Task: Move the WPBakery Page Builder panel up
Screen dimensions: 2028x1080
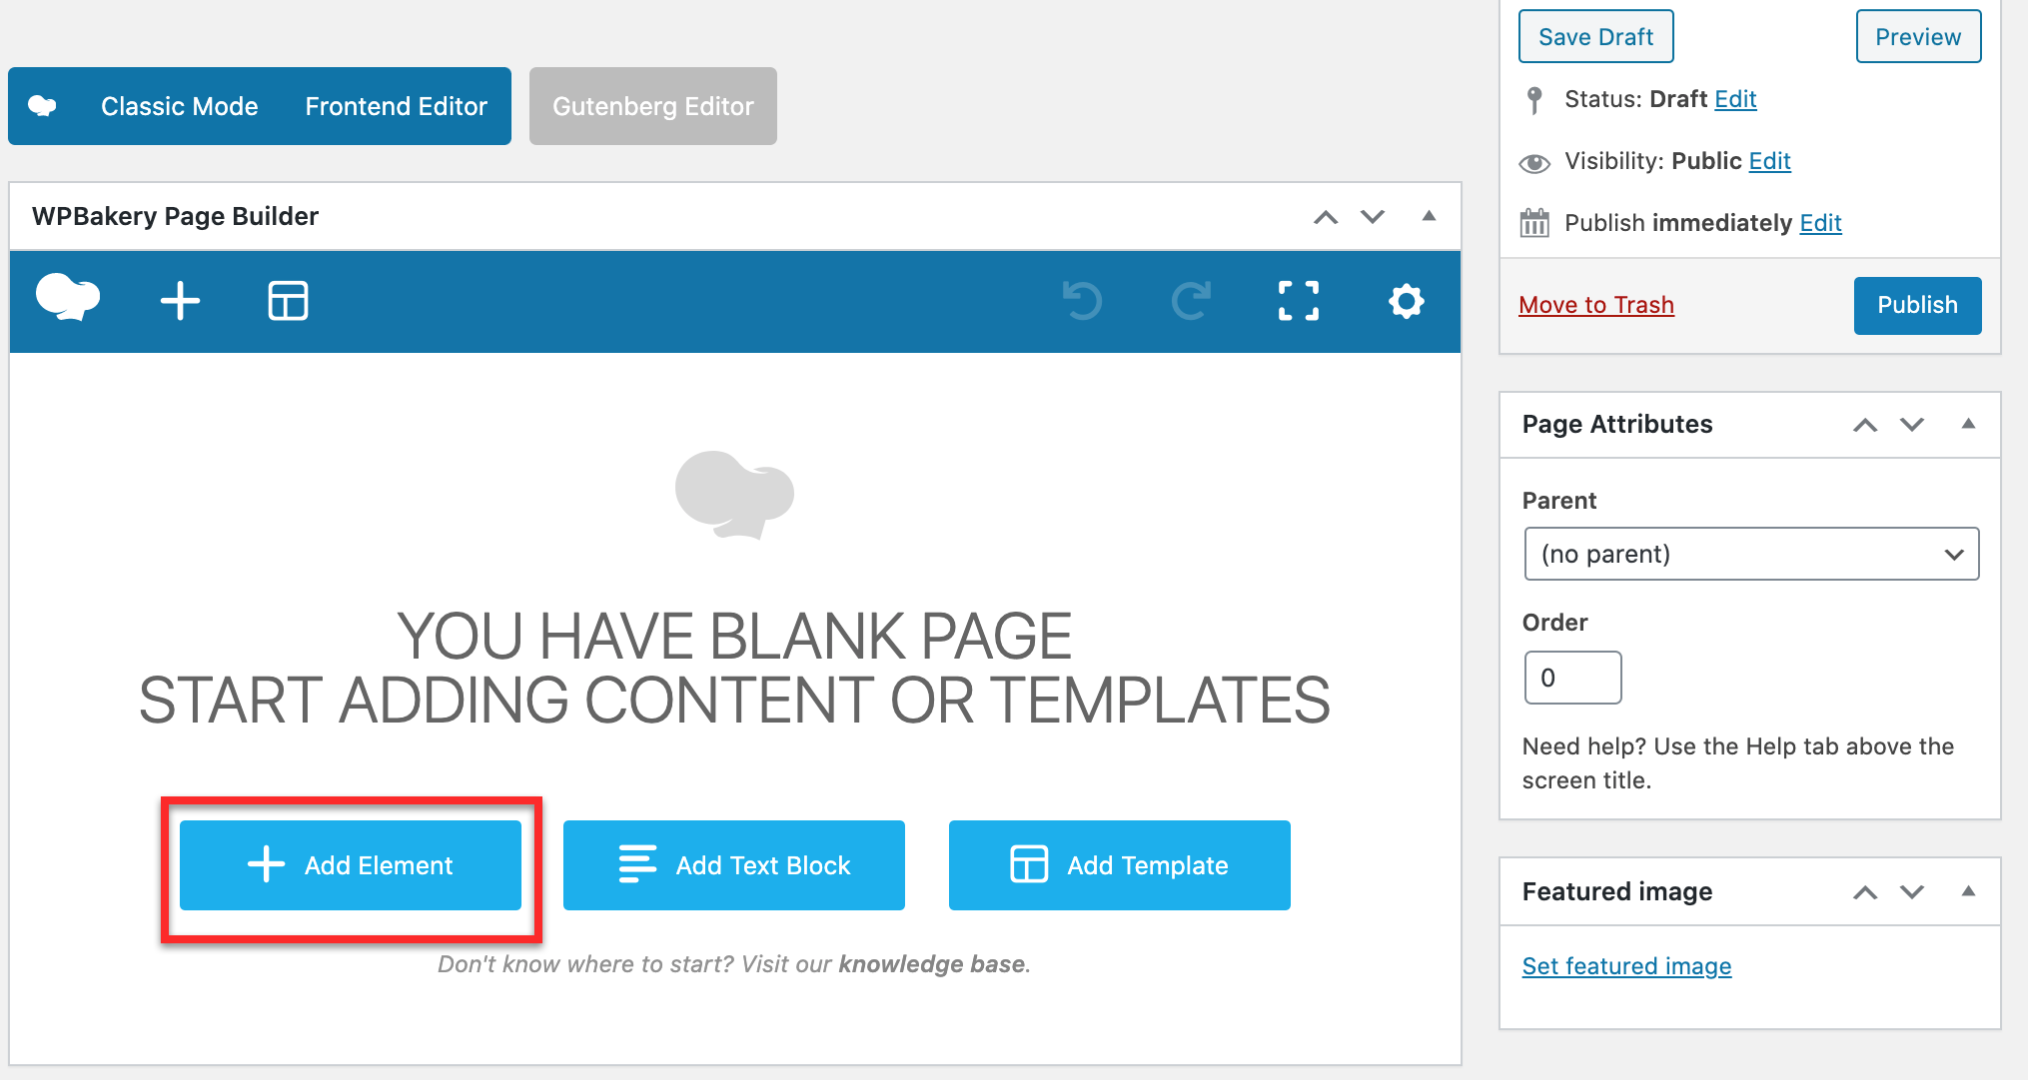Action: (1325, 217)
